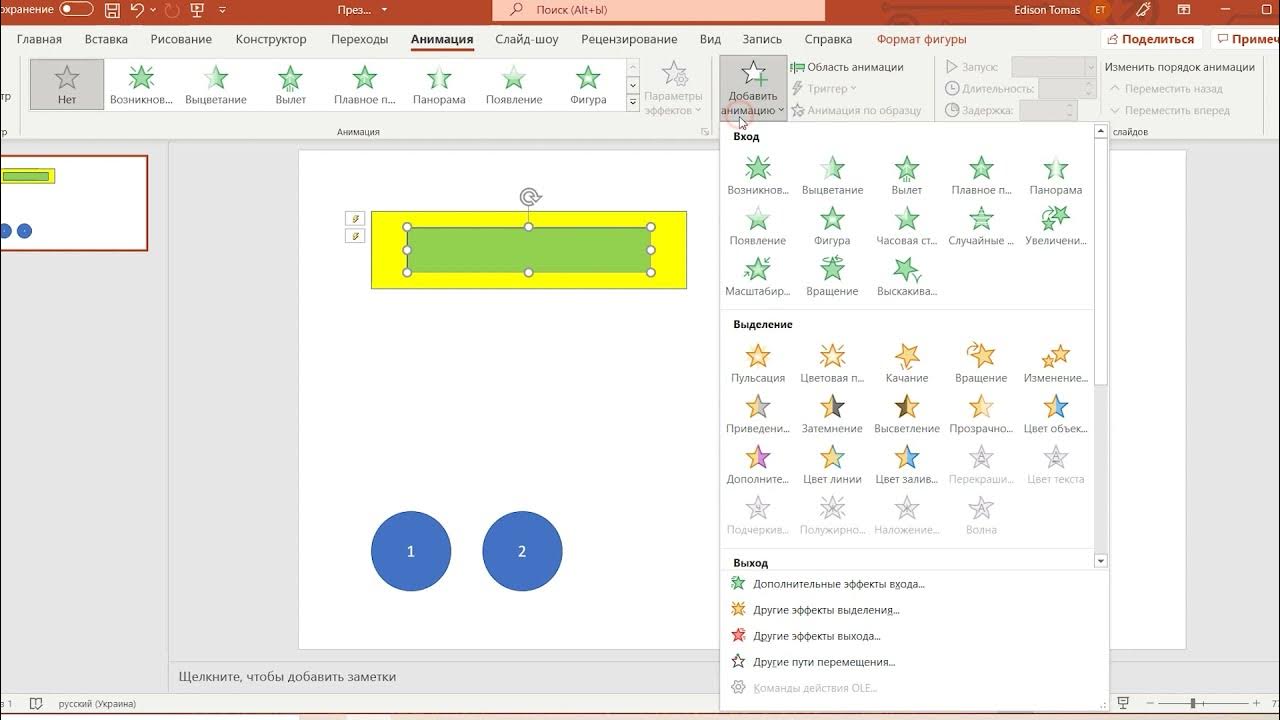Open presentation title dropdown arrow
This screenshot has height=720, width=1280.
click(x=384, y=11)
